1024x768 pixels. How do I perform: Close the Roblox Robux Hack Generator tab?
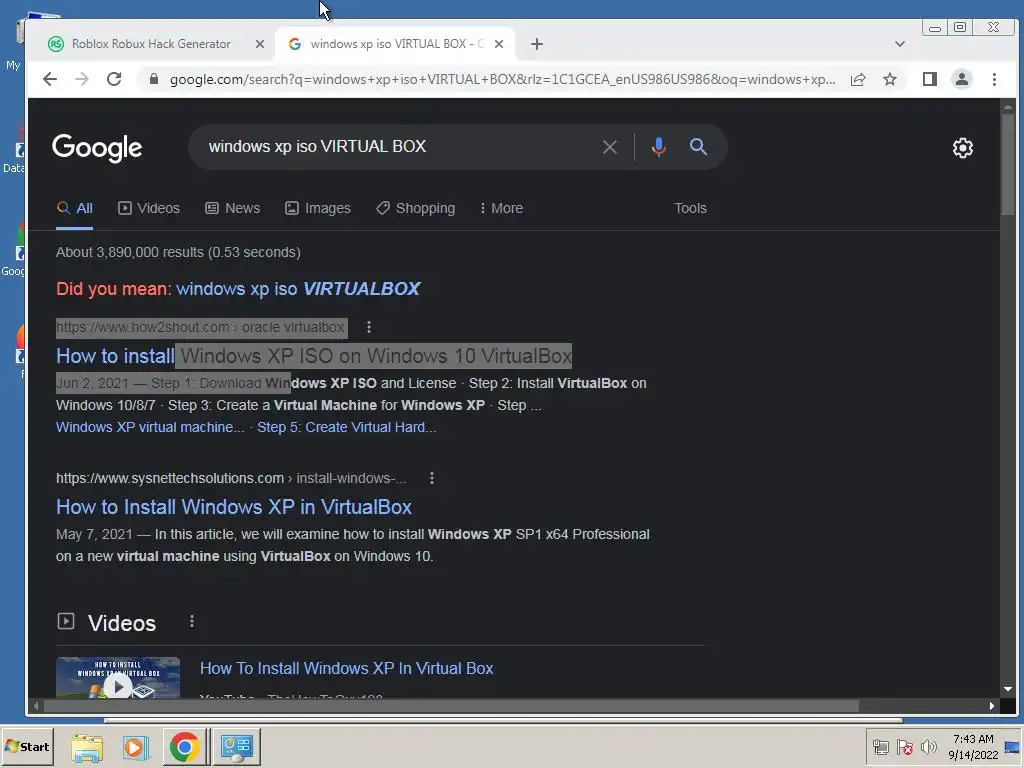coord(260,44)
